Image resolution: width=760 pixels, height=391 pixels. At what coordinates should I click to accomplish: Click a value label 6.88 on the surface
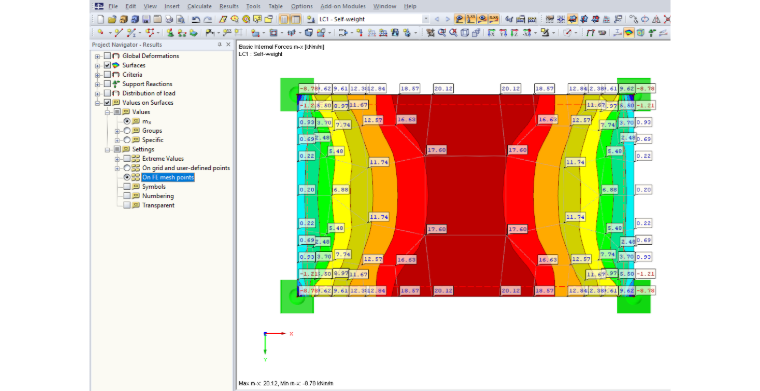tap(341, 190)
